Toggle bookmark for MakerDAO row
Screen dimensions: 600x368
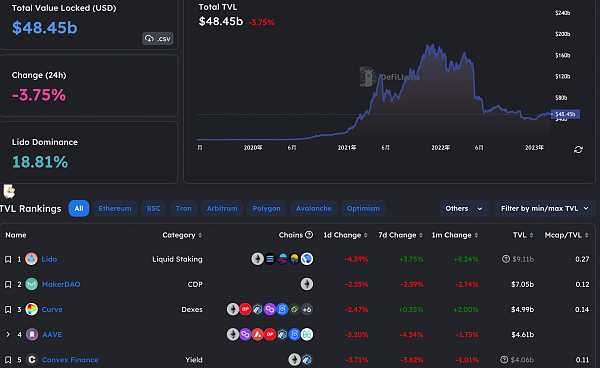click(x=8, y=285)
